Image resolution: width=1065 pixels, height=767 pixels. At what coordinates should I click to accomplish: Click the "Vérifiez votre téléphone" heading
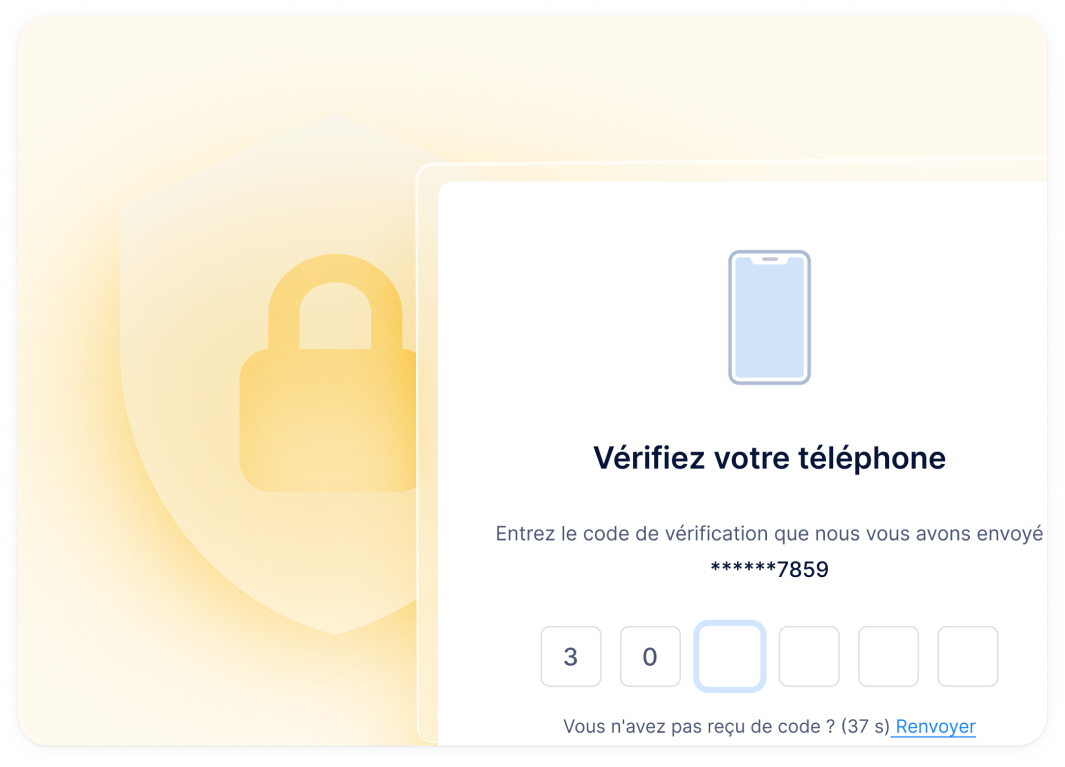coord(769,458)
